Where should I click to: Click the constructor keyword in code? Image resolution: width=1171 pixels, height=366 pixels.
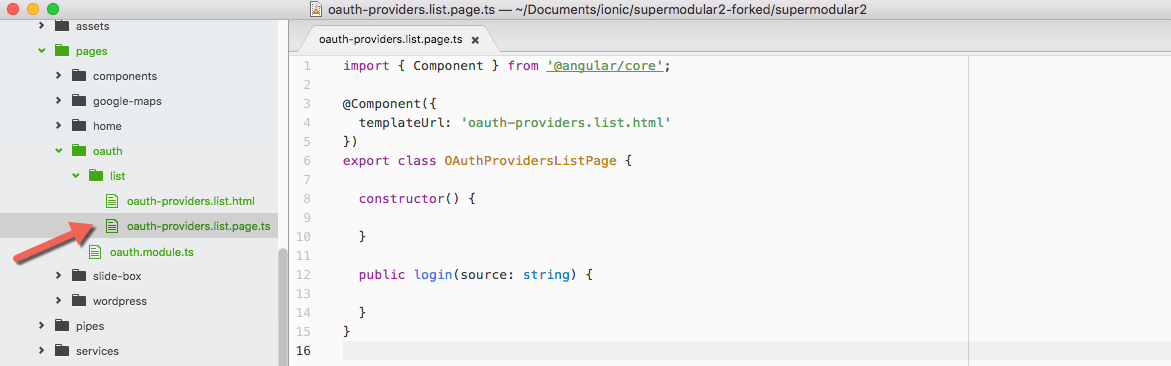click(x=402, y=199)
